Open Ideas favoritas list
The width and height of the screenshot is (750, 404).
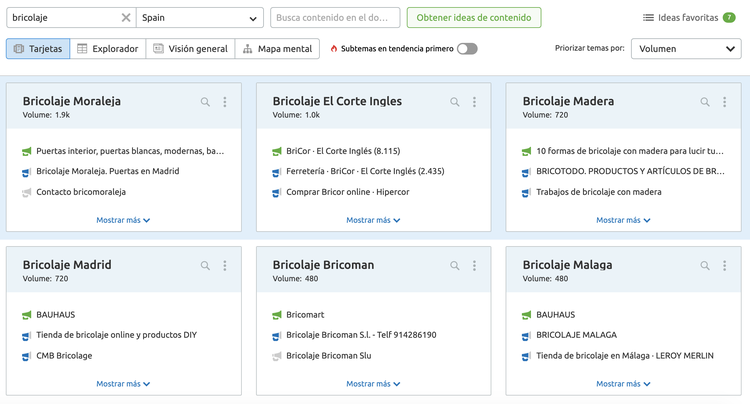[688, 18]
